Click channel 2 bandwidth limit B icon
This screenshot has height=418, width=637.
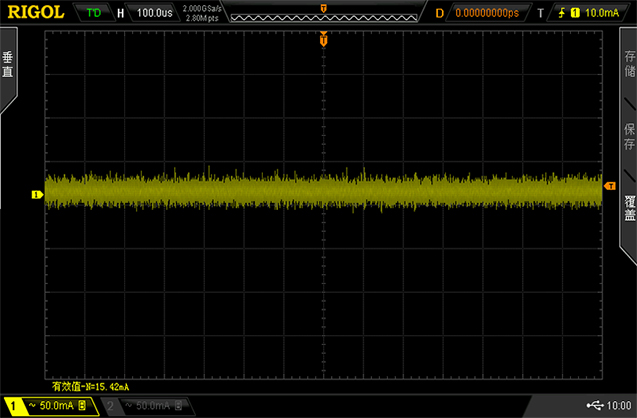178,405
